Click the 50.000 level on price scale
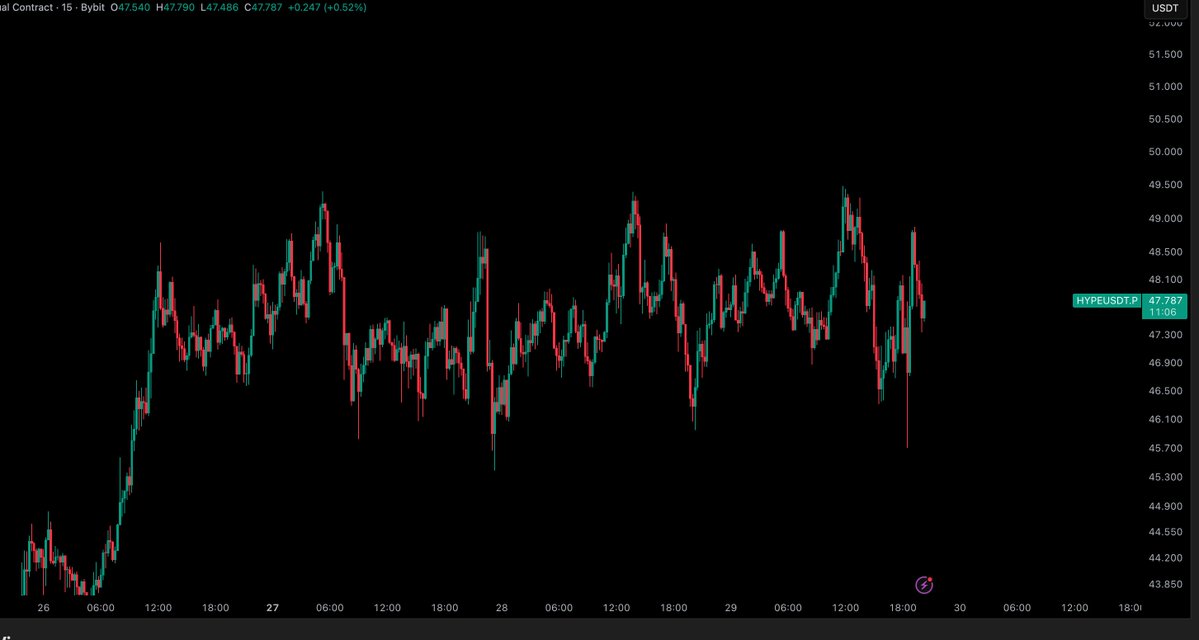 tap(1165, 152)
